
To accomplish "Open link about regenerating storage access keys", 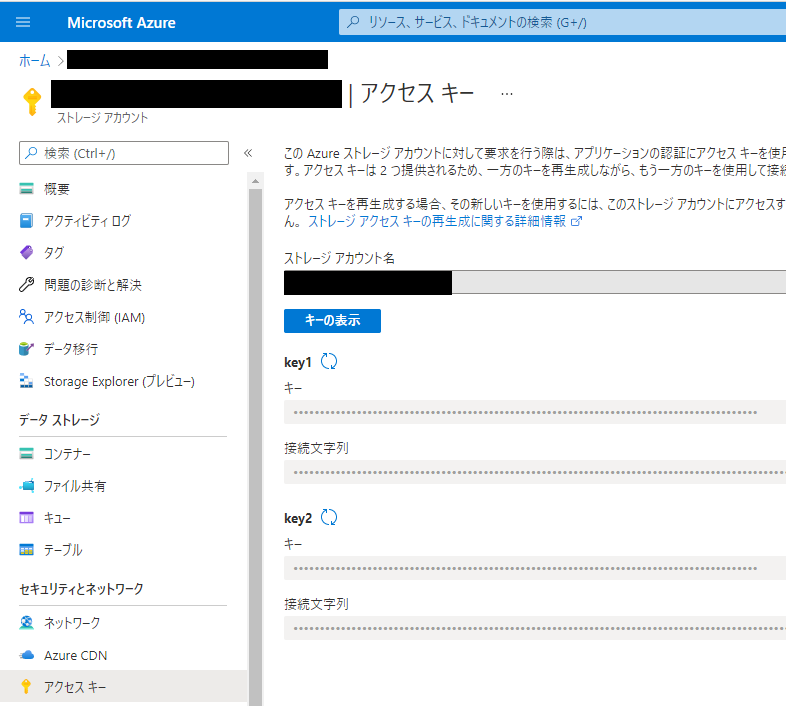I will [x=437, y=221].
